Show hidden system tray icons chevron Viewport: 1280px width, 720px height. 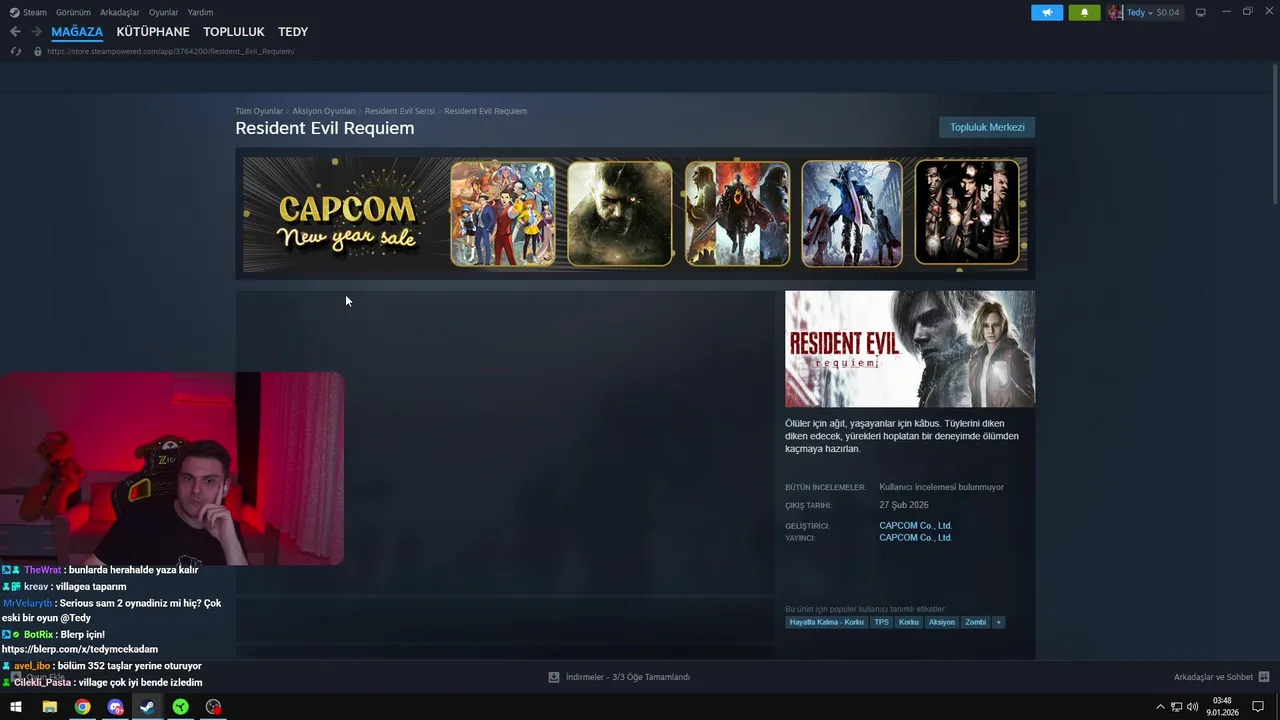tap(1160, 707)
